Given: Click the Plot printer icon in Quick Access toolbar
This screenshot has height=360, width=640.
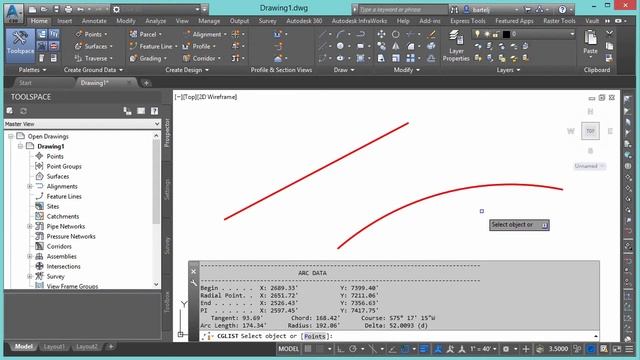Looking at the screenshot, I should pyautogui.click(x=68, y=9).
